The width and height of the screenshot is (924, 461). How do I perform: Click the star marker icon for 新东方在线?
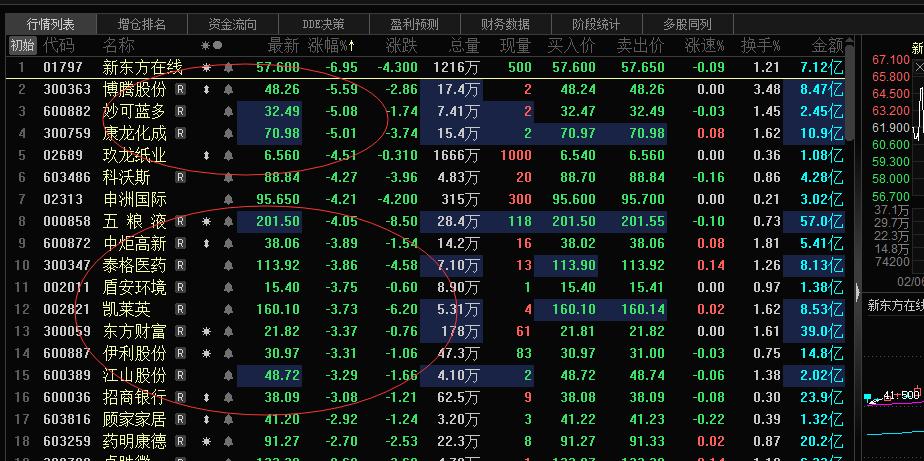pos(206,68)
